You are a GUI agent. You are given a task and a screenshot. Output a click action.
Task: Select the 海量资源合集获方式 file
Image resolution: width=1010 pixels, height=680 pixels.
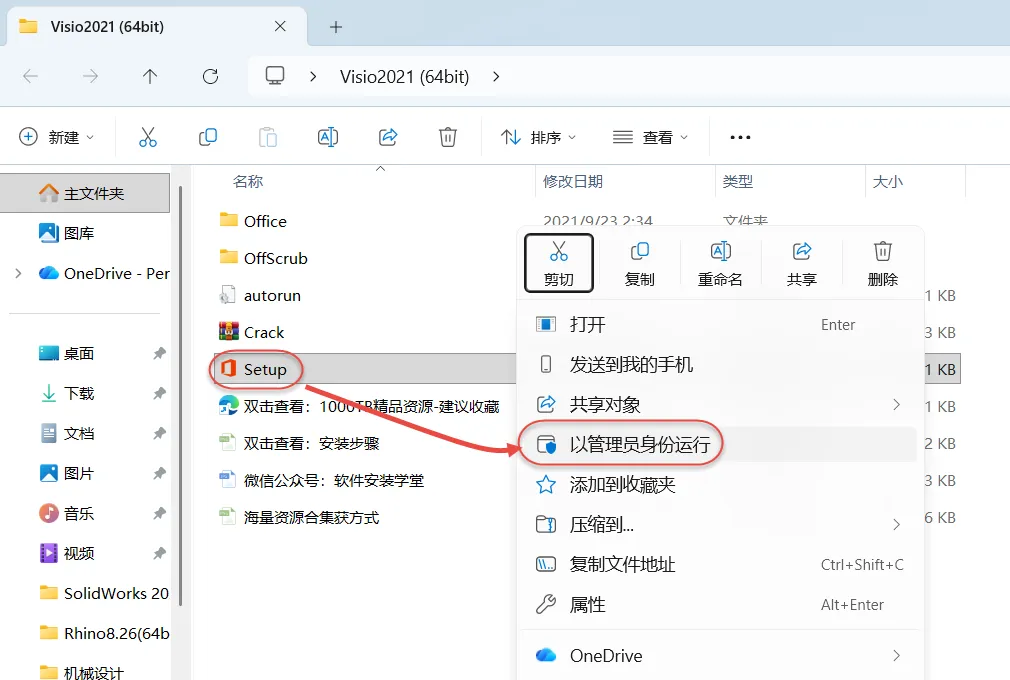(299, 517)
